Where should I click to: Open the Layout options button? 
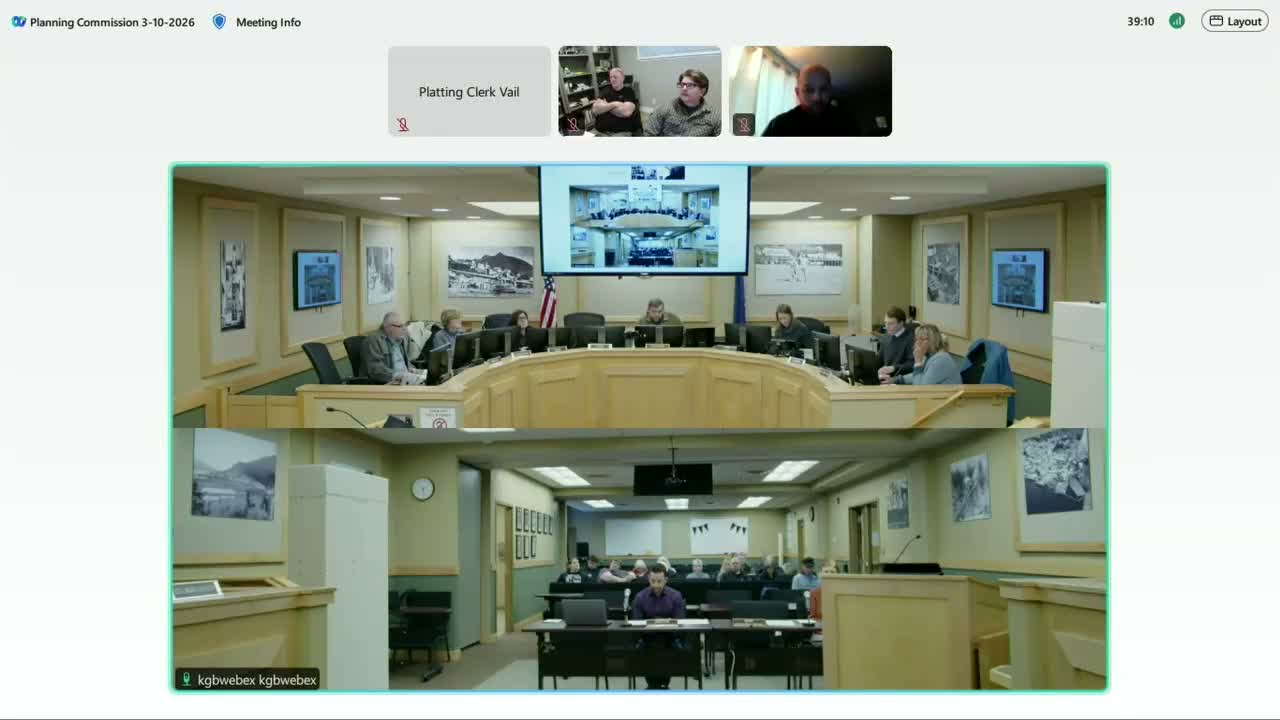click(1235, 21)
